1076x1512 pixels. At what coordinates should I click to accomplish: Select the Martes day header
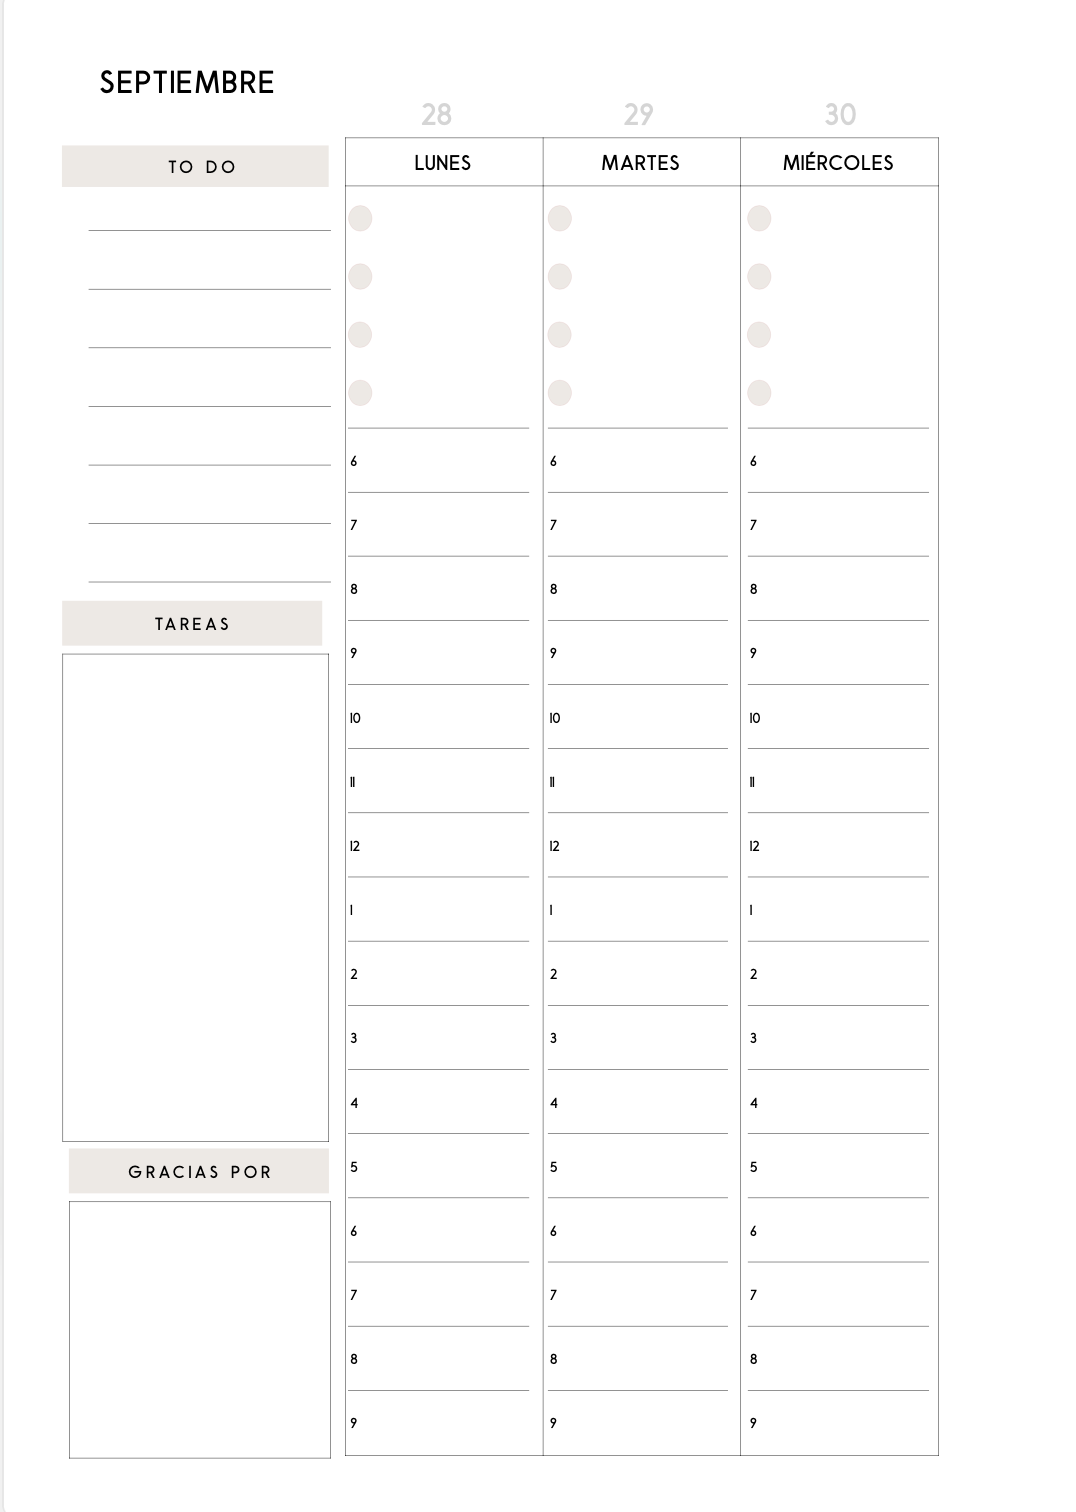[641, 163]
